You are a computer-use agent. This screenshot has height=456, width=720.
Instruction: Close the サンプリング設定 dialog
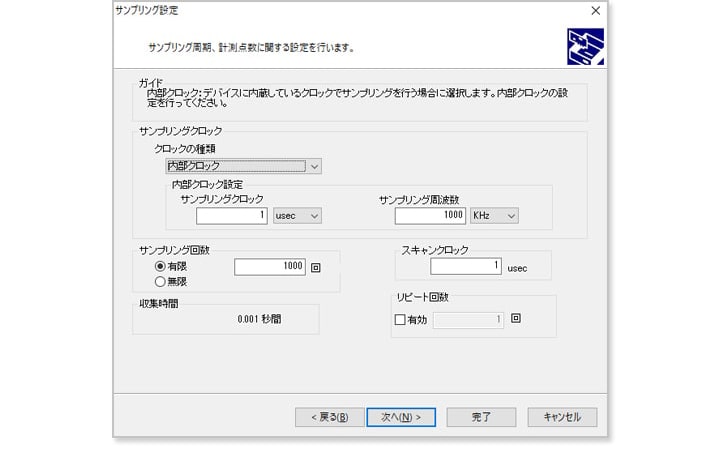(595, 10)
